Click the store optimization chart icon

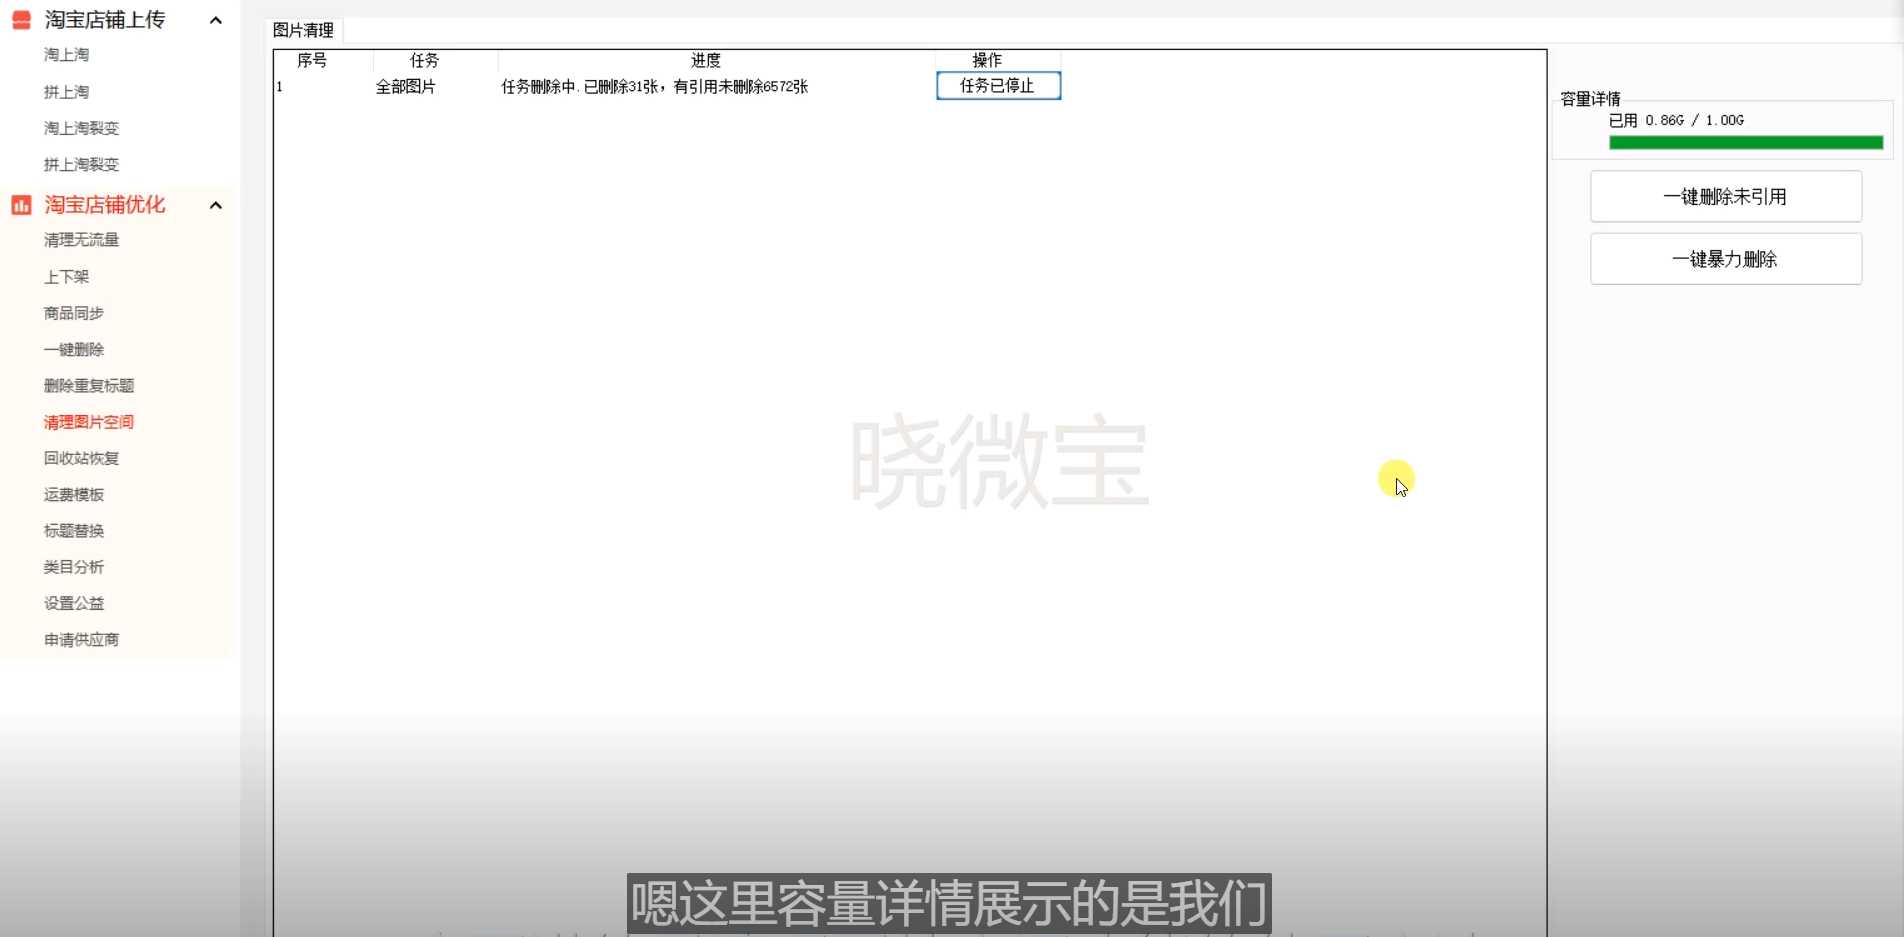click(21, 205)
